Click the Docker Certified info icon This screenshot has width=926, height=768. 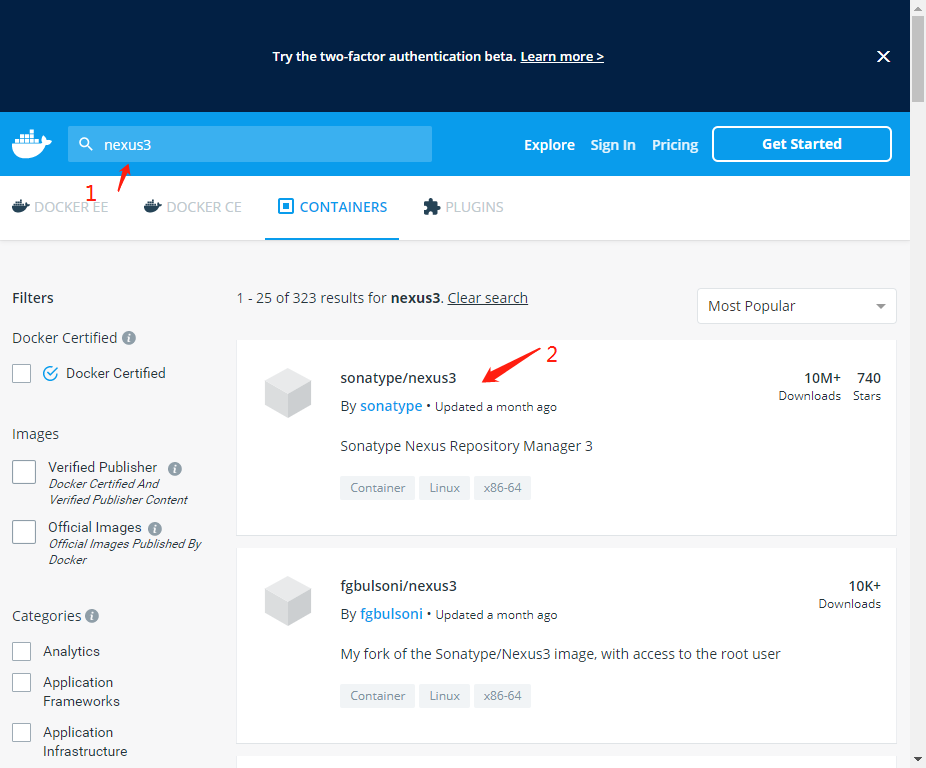[x=129, y=338]
